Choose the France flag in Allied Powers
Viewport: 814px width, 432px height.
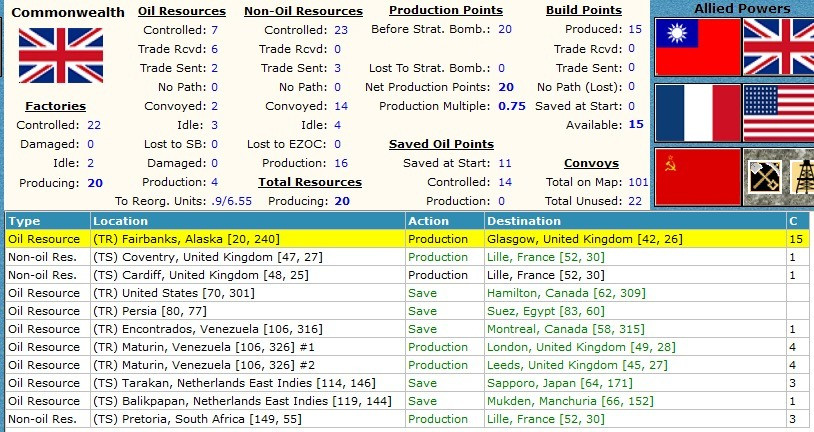point(696,113)
